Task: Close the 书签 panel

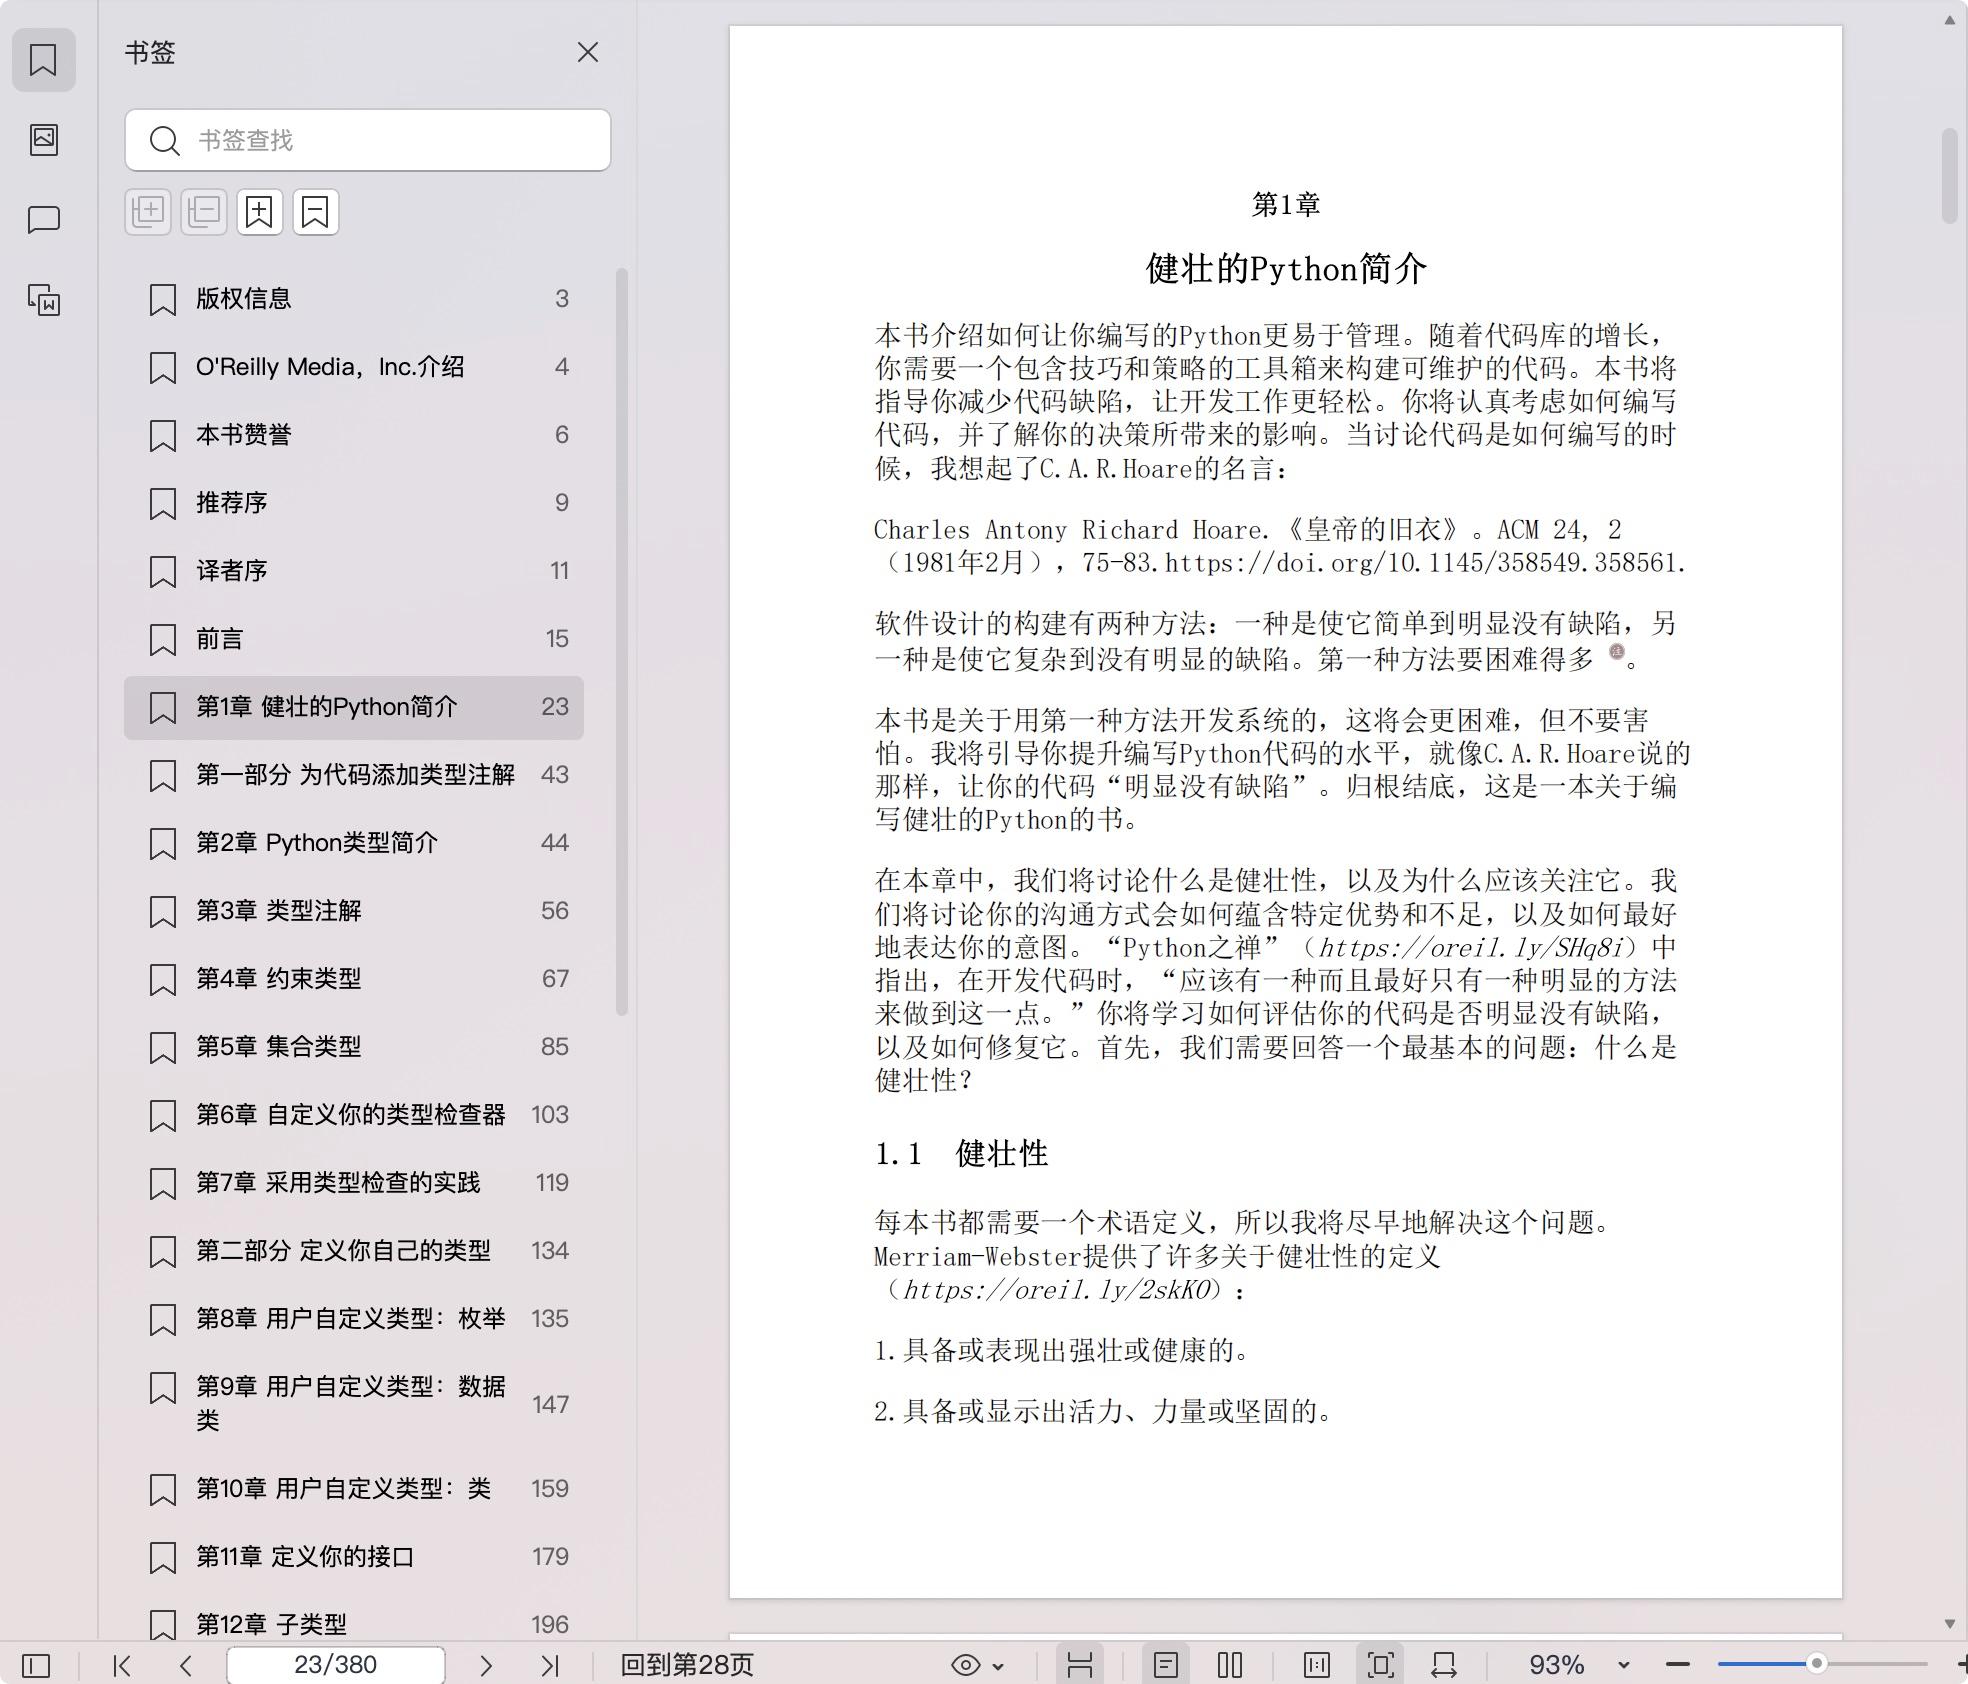Action: point(588,52)
